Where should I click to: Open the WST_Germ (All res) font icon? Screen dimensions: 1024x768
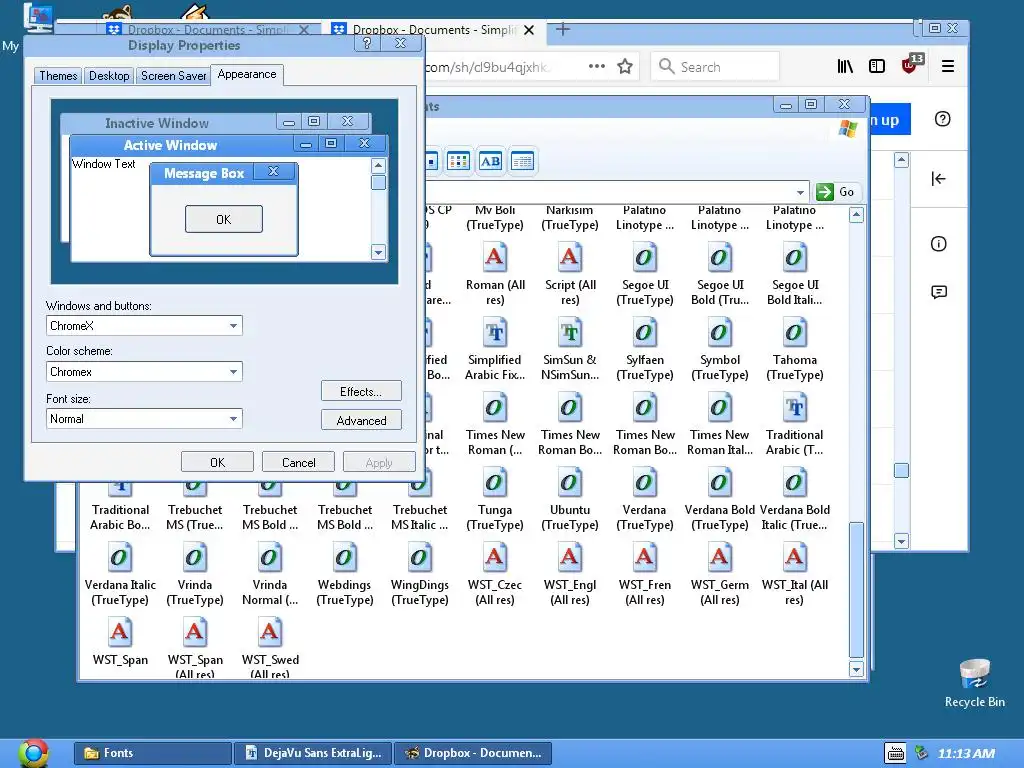pos(720,558)
